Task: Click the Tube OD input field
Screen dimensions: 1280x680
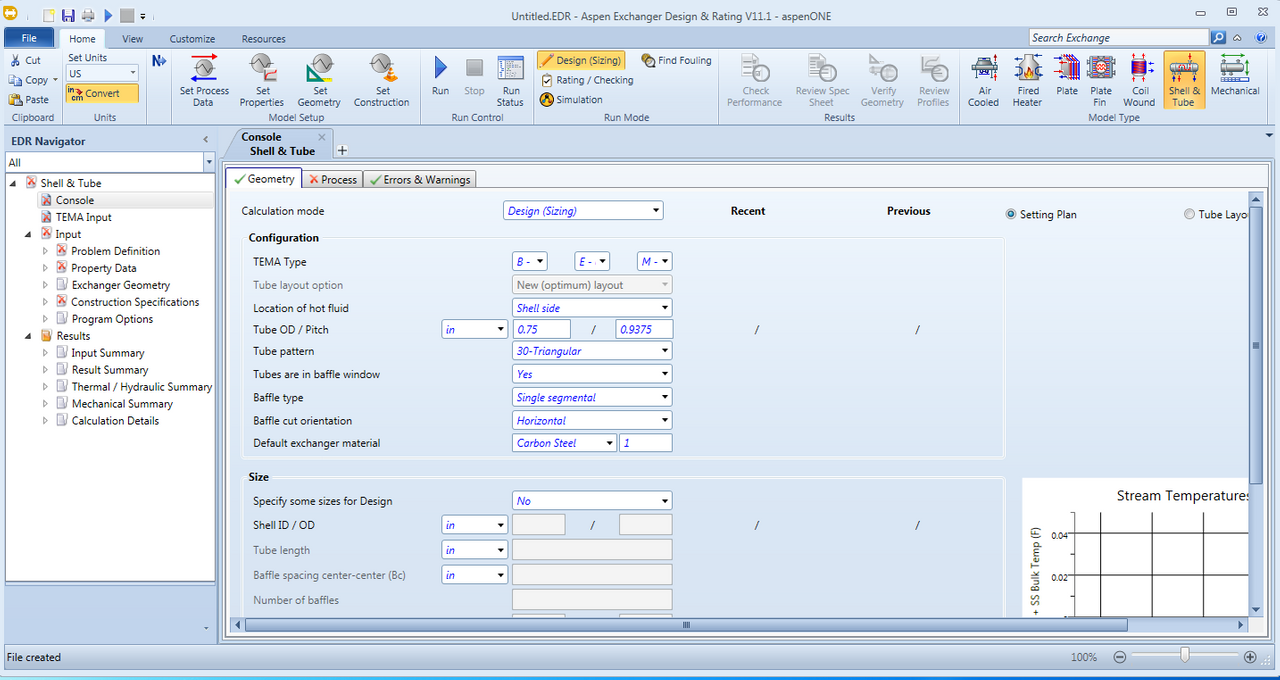Action: click(x=541, y=329)
